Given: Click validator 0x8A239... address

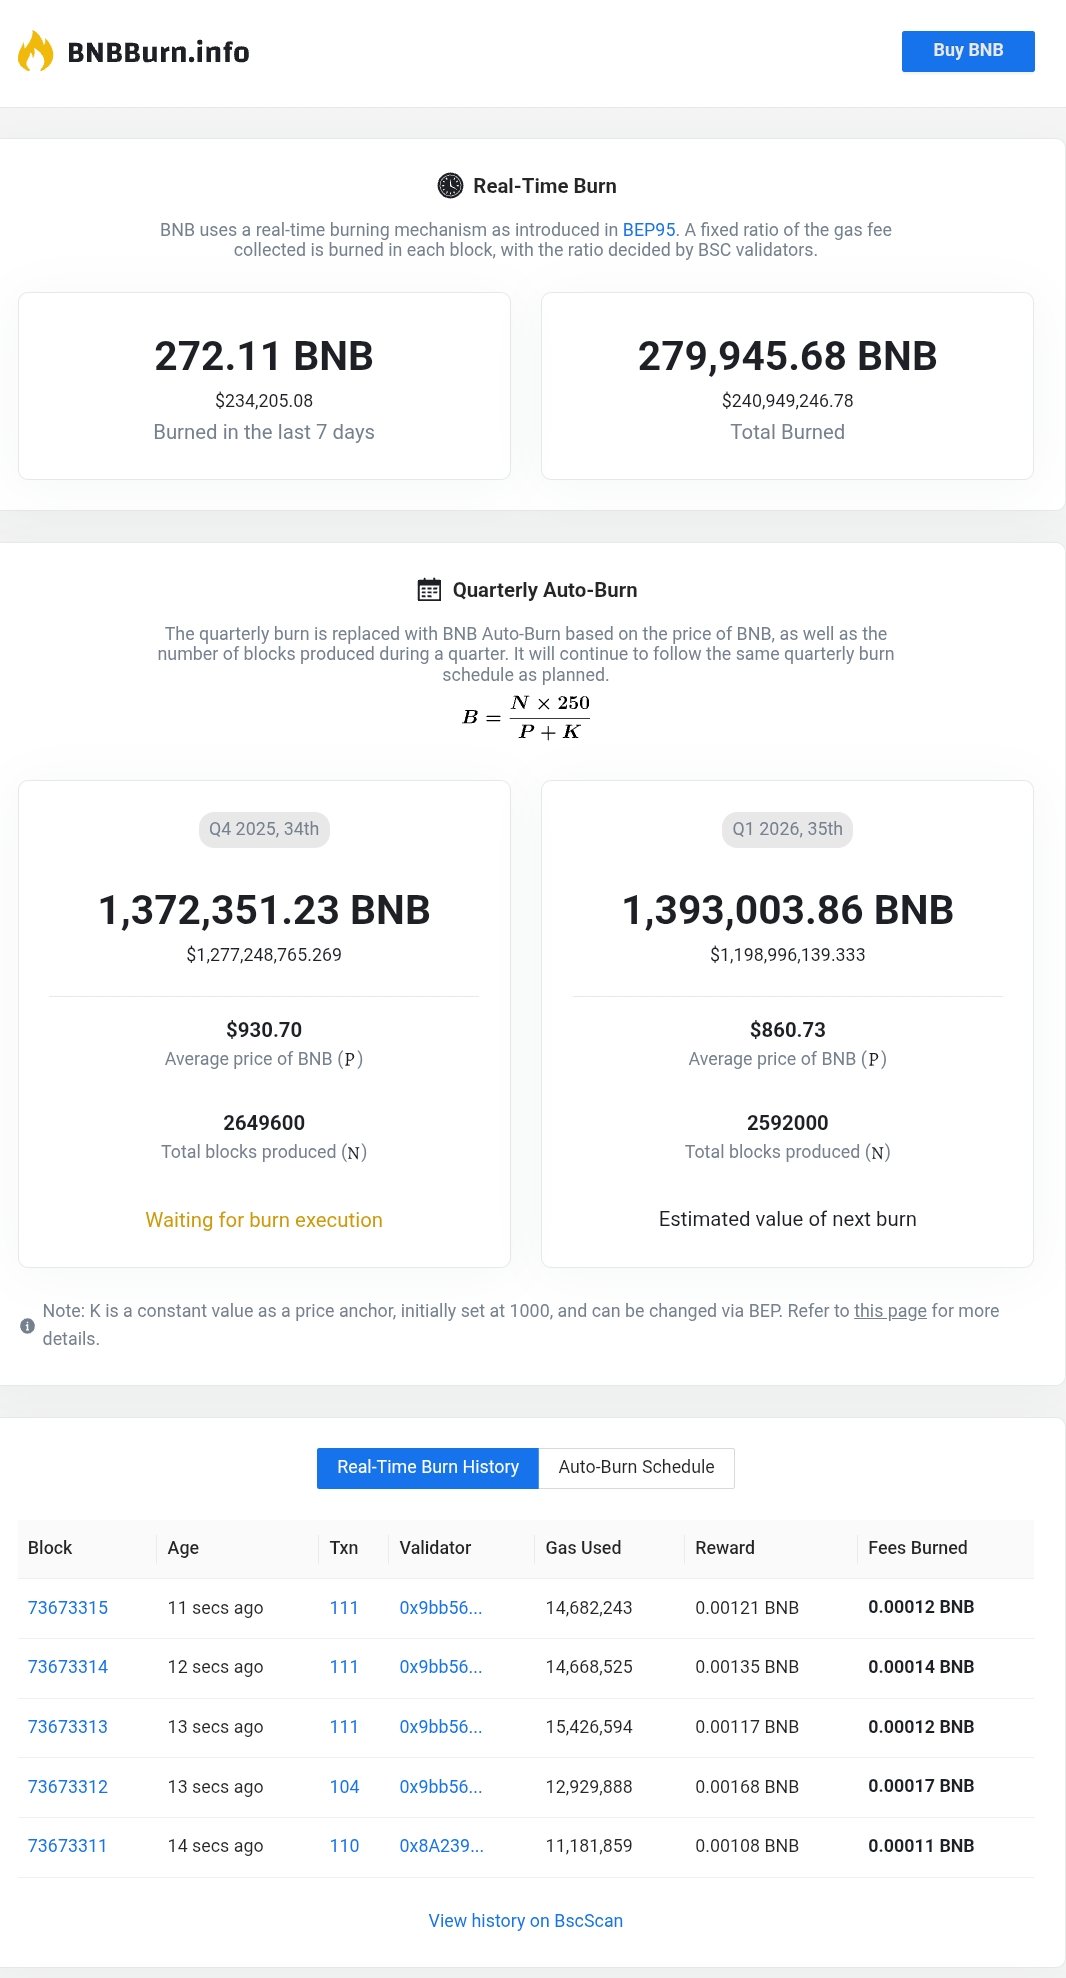Looking at the screenshot, I should [x=441, y=1846].
